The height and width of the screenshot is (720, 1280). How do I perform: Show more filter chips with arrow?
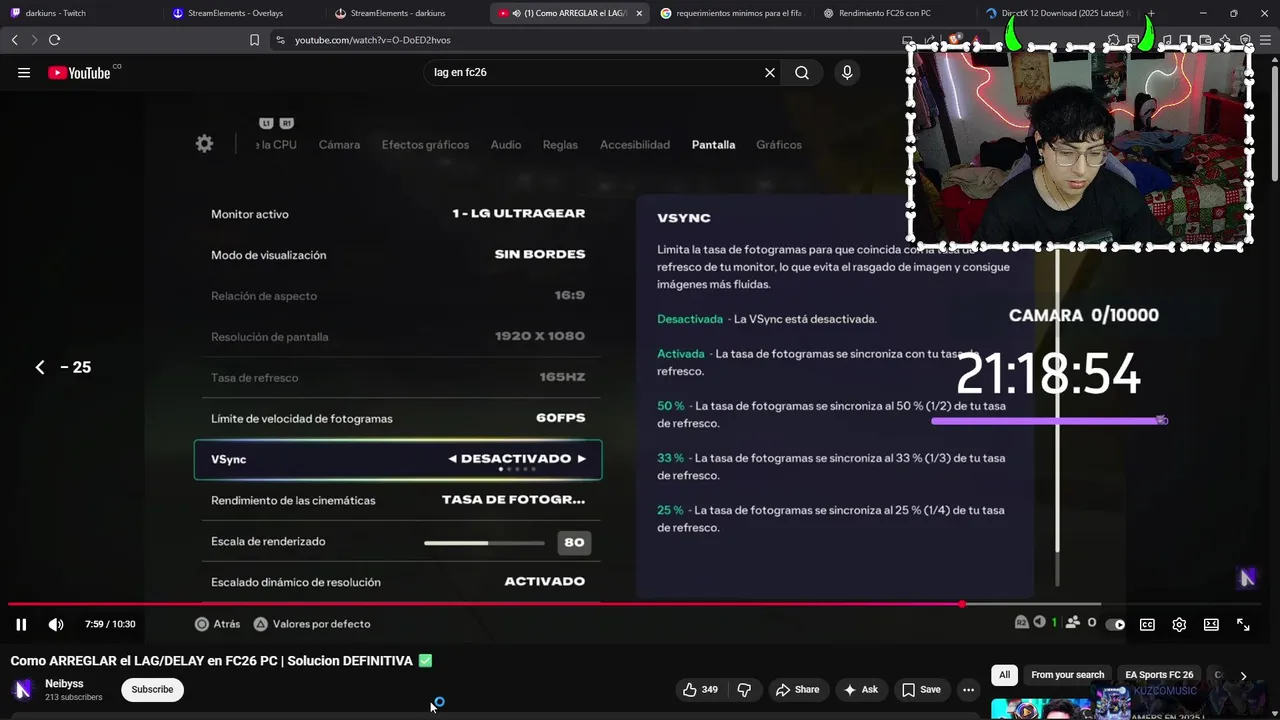[x=1243, y=675]
